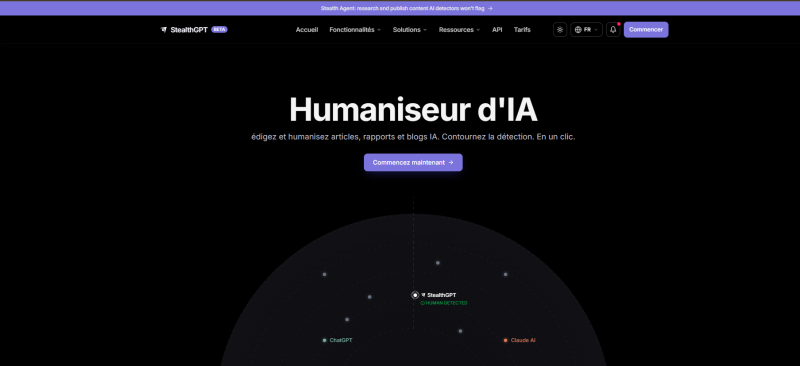
Task: Click the arrow icon in announcement banner
Action: (490, 8)
